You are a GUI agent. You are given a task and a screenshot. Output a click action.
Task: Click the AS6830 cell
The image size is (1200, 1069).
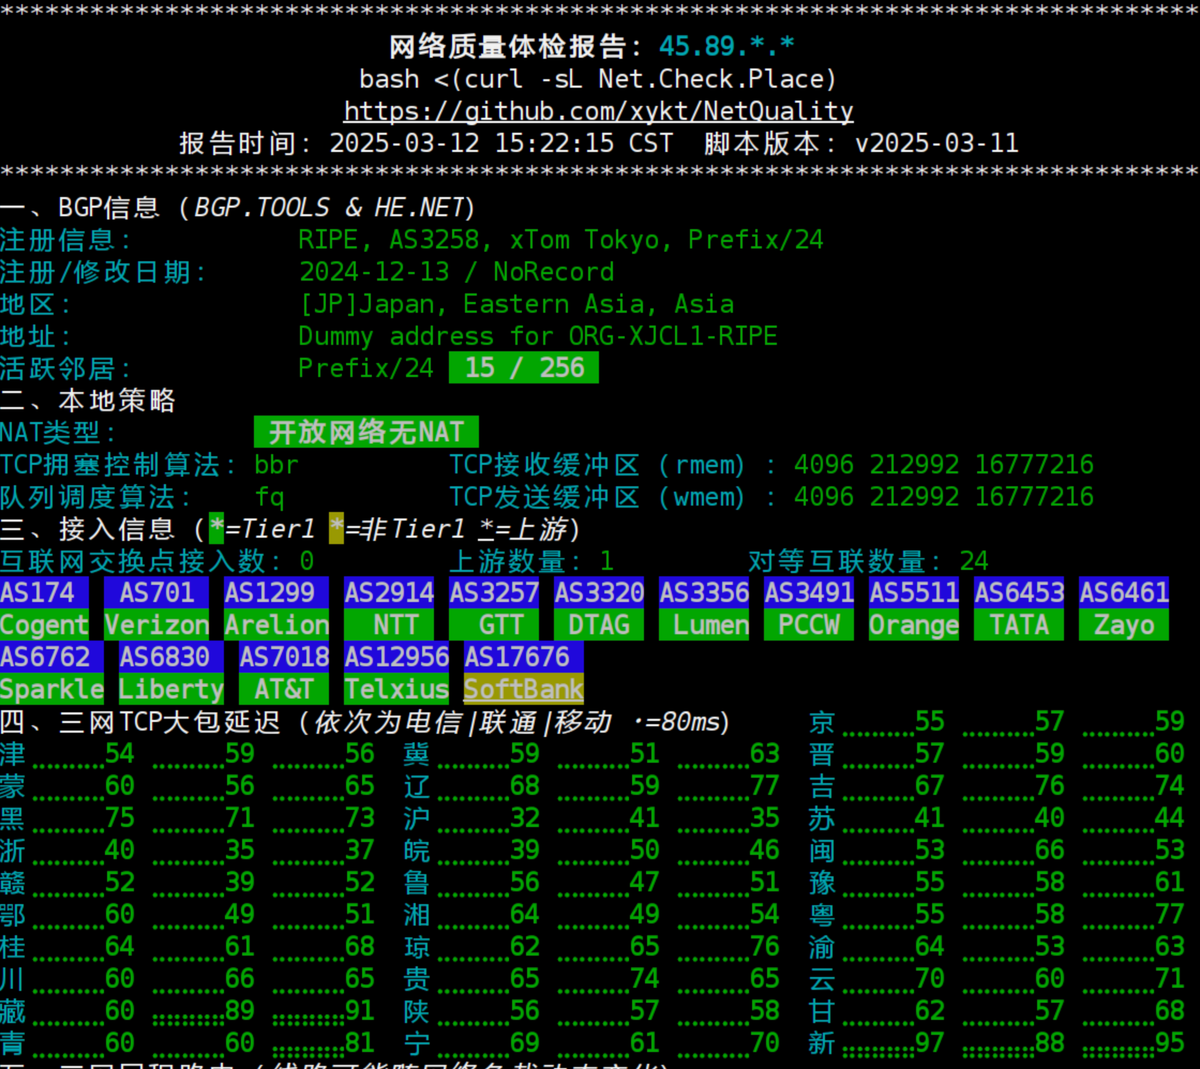(x=172, y=657)
